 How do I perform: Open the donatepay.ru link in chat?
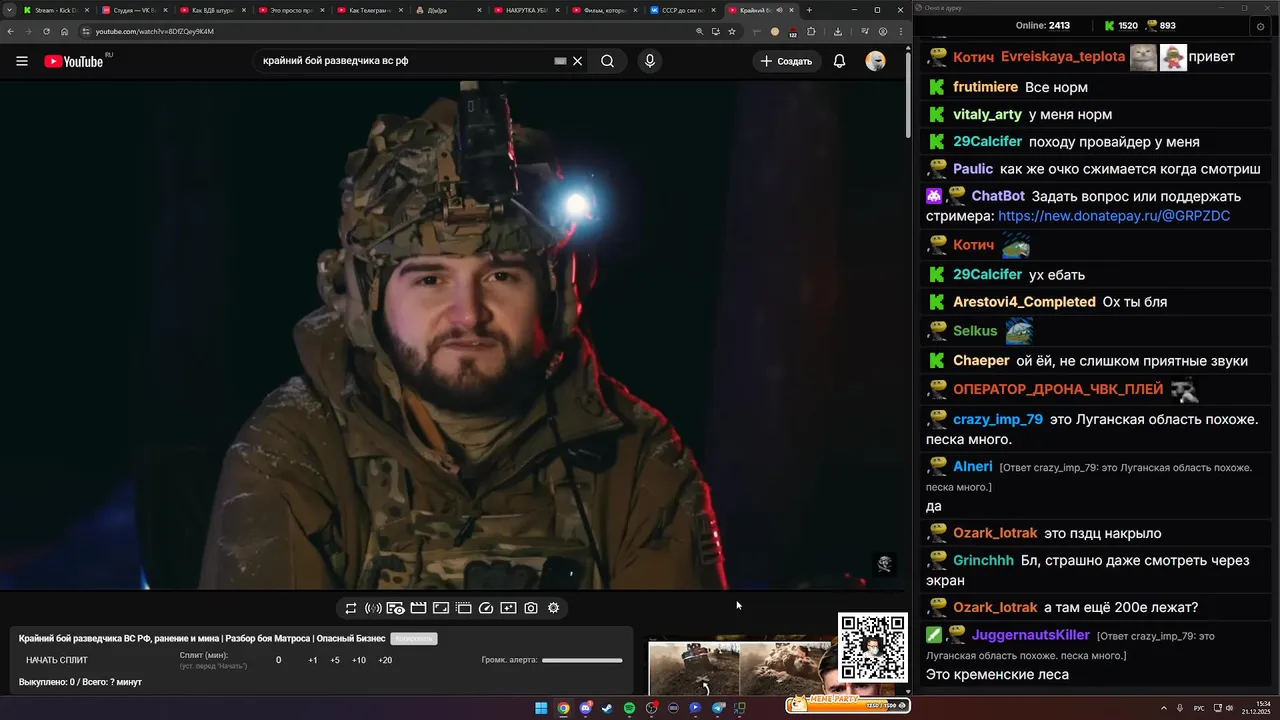[1114, 216]
